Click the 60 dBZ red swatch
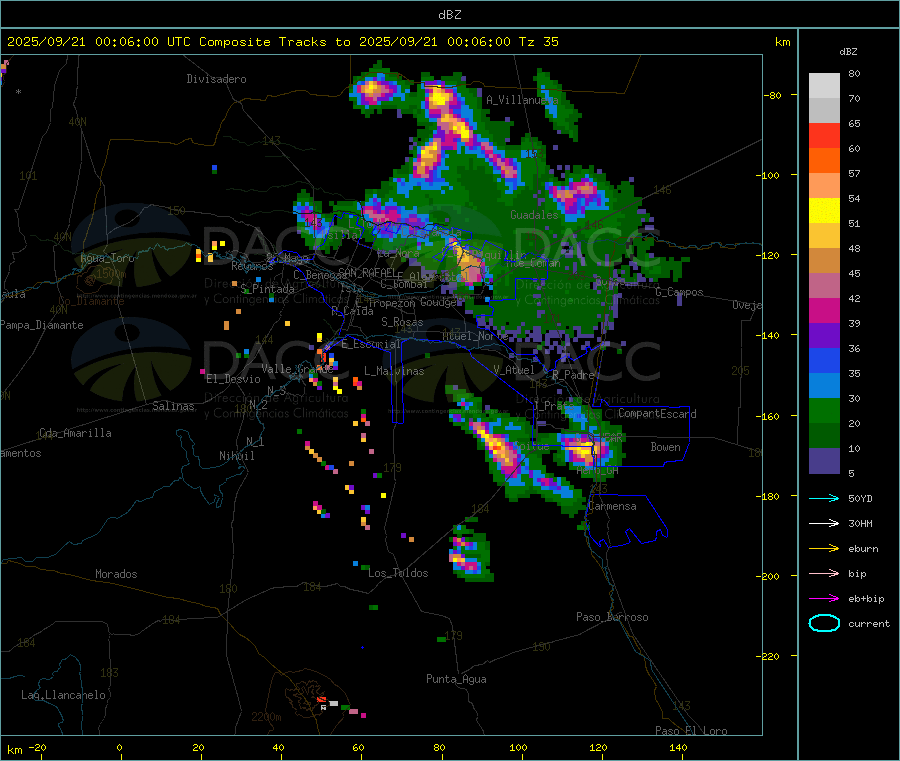 click(x=824, y=135)
